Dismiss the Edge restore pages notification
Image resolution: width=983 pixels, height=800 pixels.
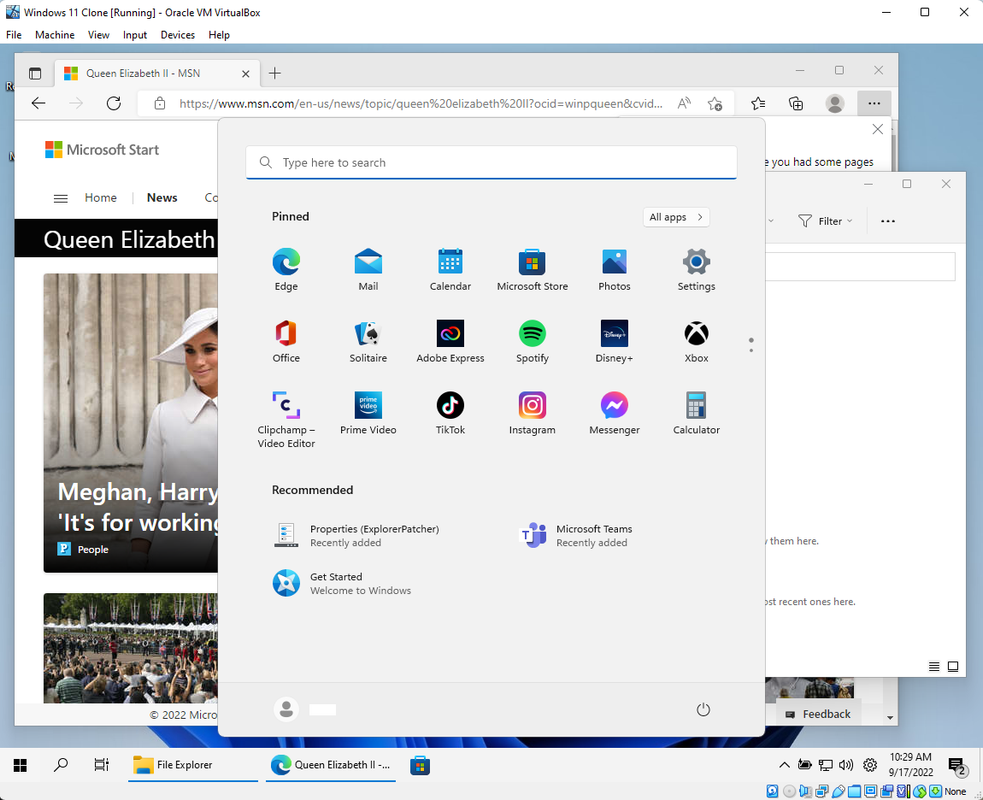[878, 129]
